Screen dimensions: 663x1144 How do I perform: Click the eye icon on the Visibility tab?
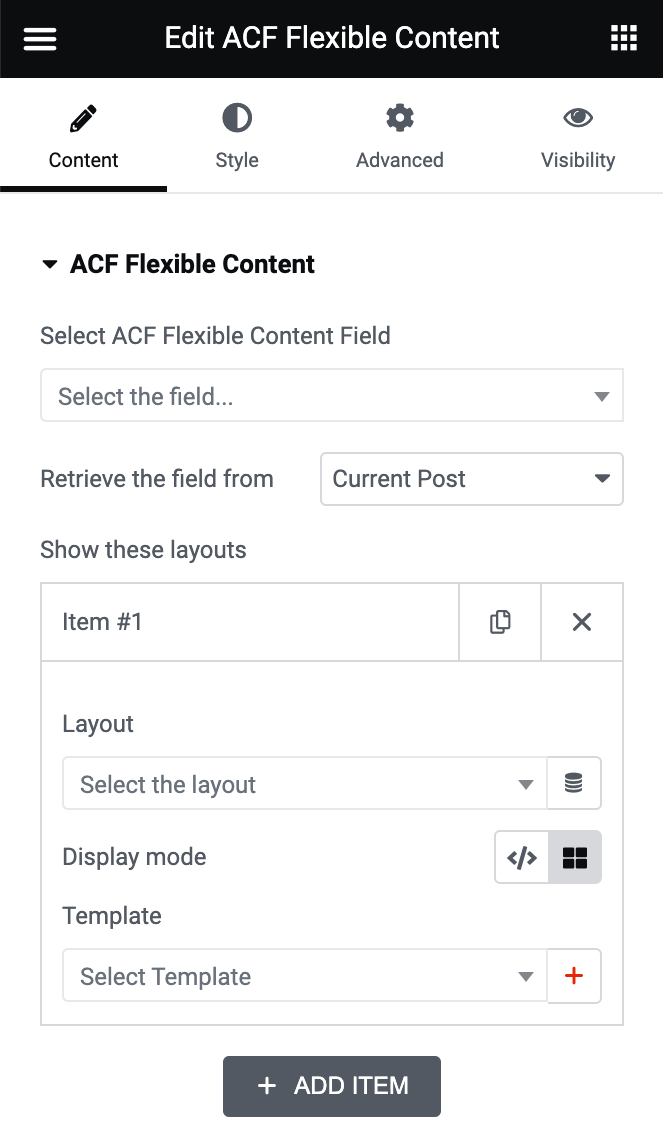[578, 117]
